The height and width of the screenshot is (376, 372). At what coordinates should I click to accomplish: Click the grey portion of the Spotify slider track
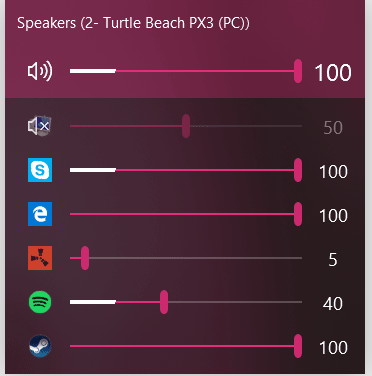235,302
